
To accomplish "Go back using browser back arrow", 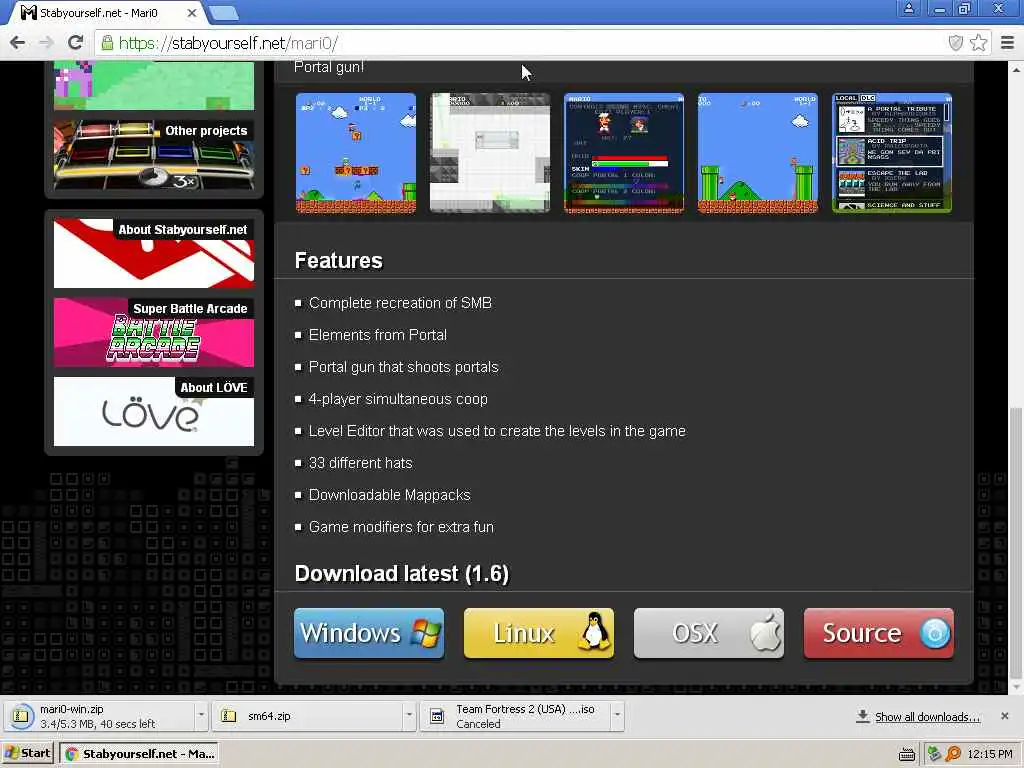I will coord(18,43).
